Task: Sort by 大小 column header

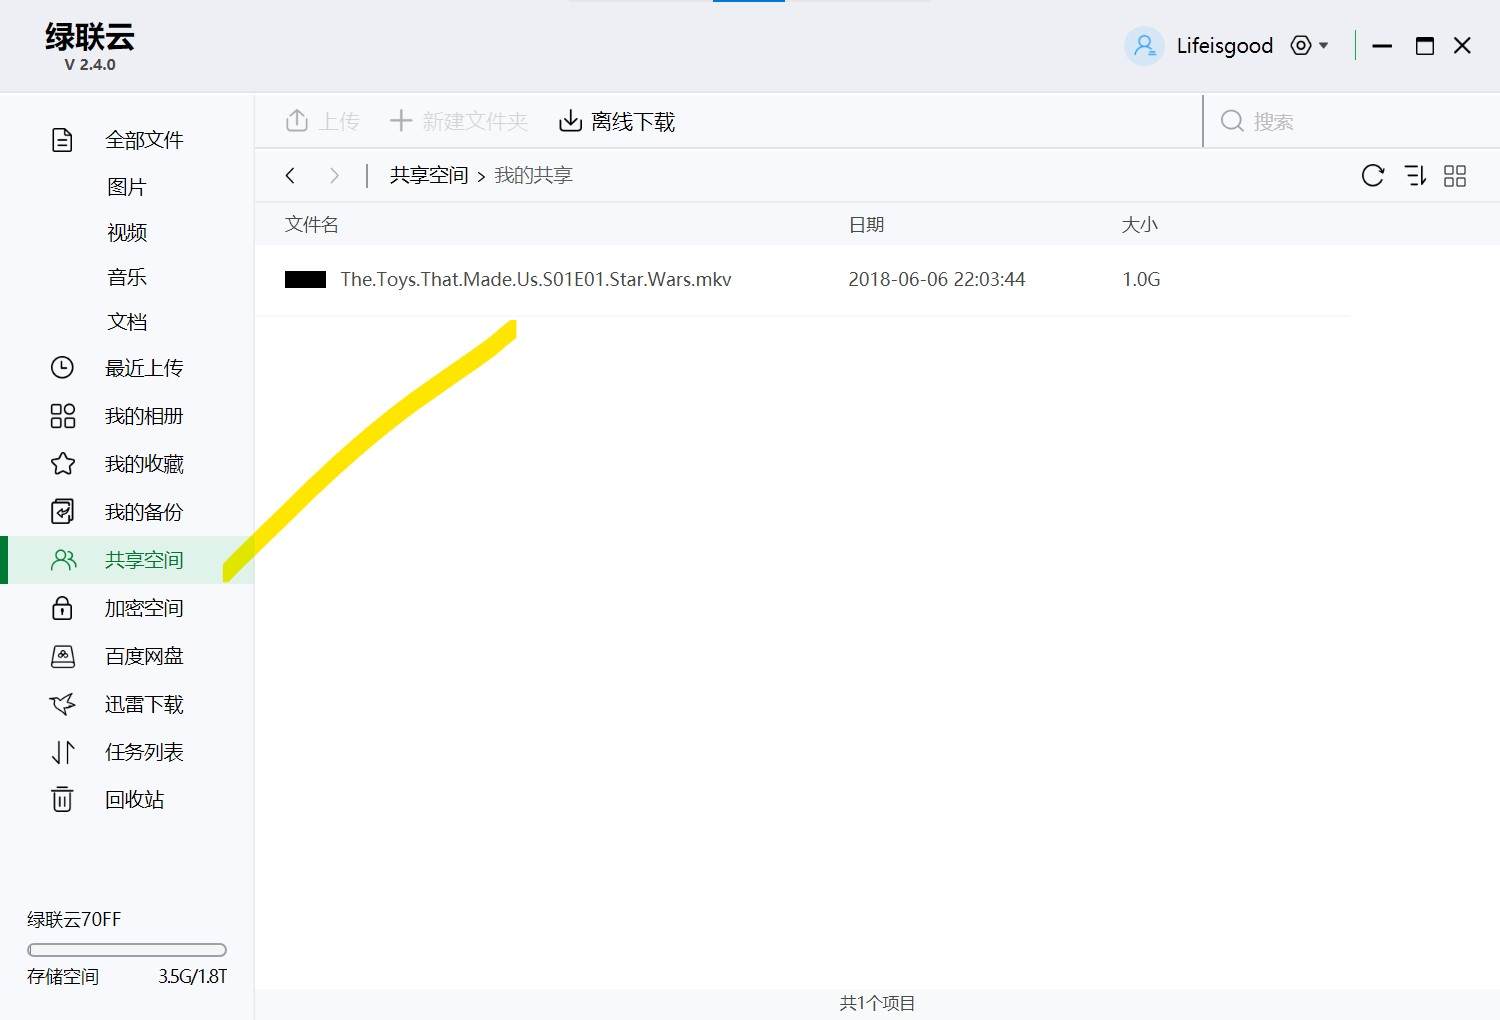Action: coord(1139,225)
